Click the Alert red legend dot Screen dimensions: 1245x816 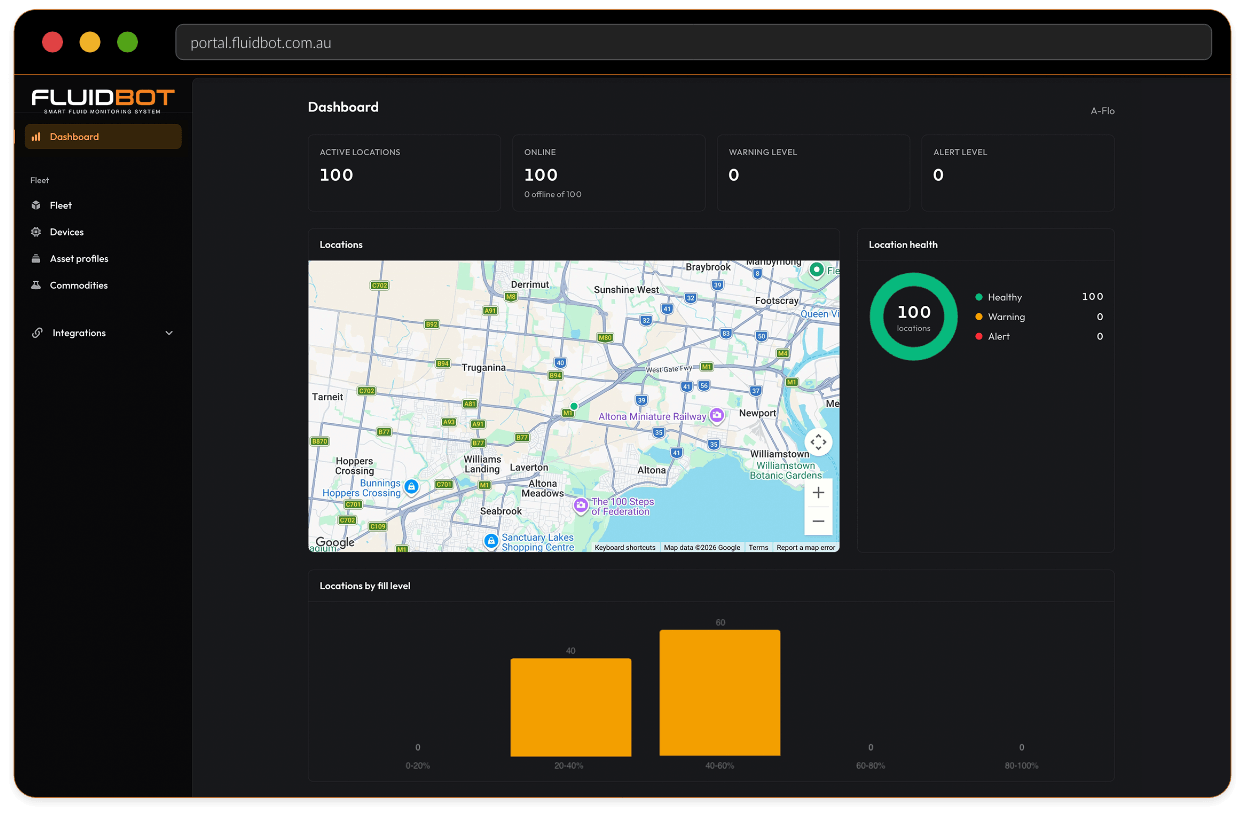point(979,337)
